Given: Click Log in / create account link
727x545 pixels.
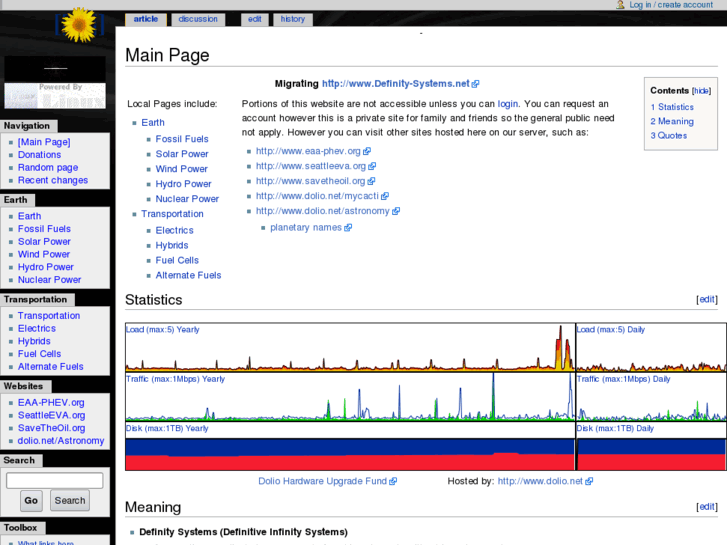Looking at the screenshot, I should [671, 5].
